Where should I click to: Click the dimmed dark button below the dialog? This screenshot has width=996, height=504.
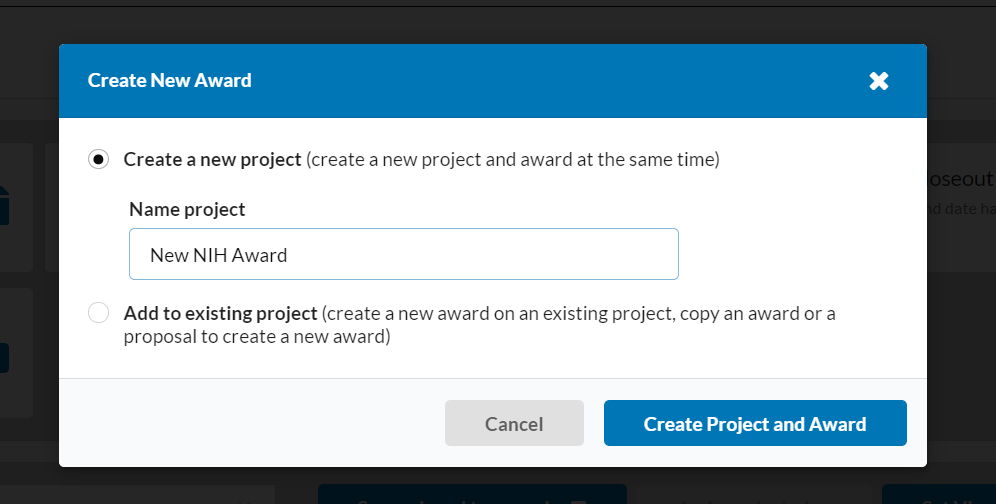pyautogui.click(x=472, y=494)
